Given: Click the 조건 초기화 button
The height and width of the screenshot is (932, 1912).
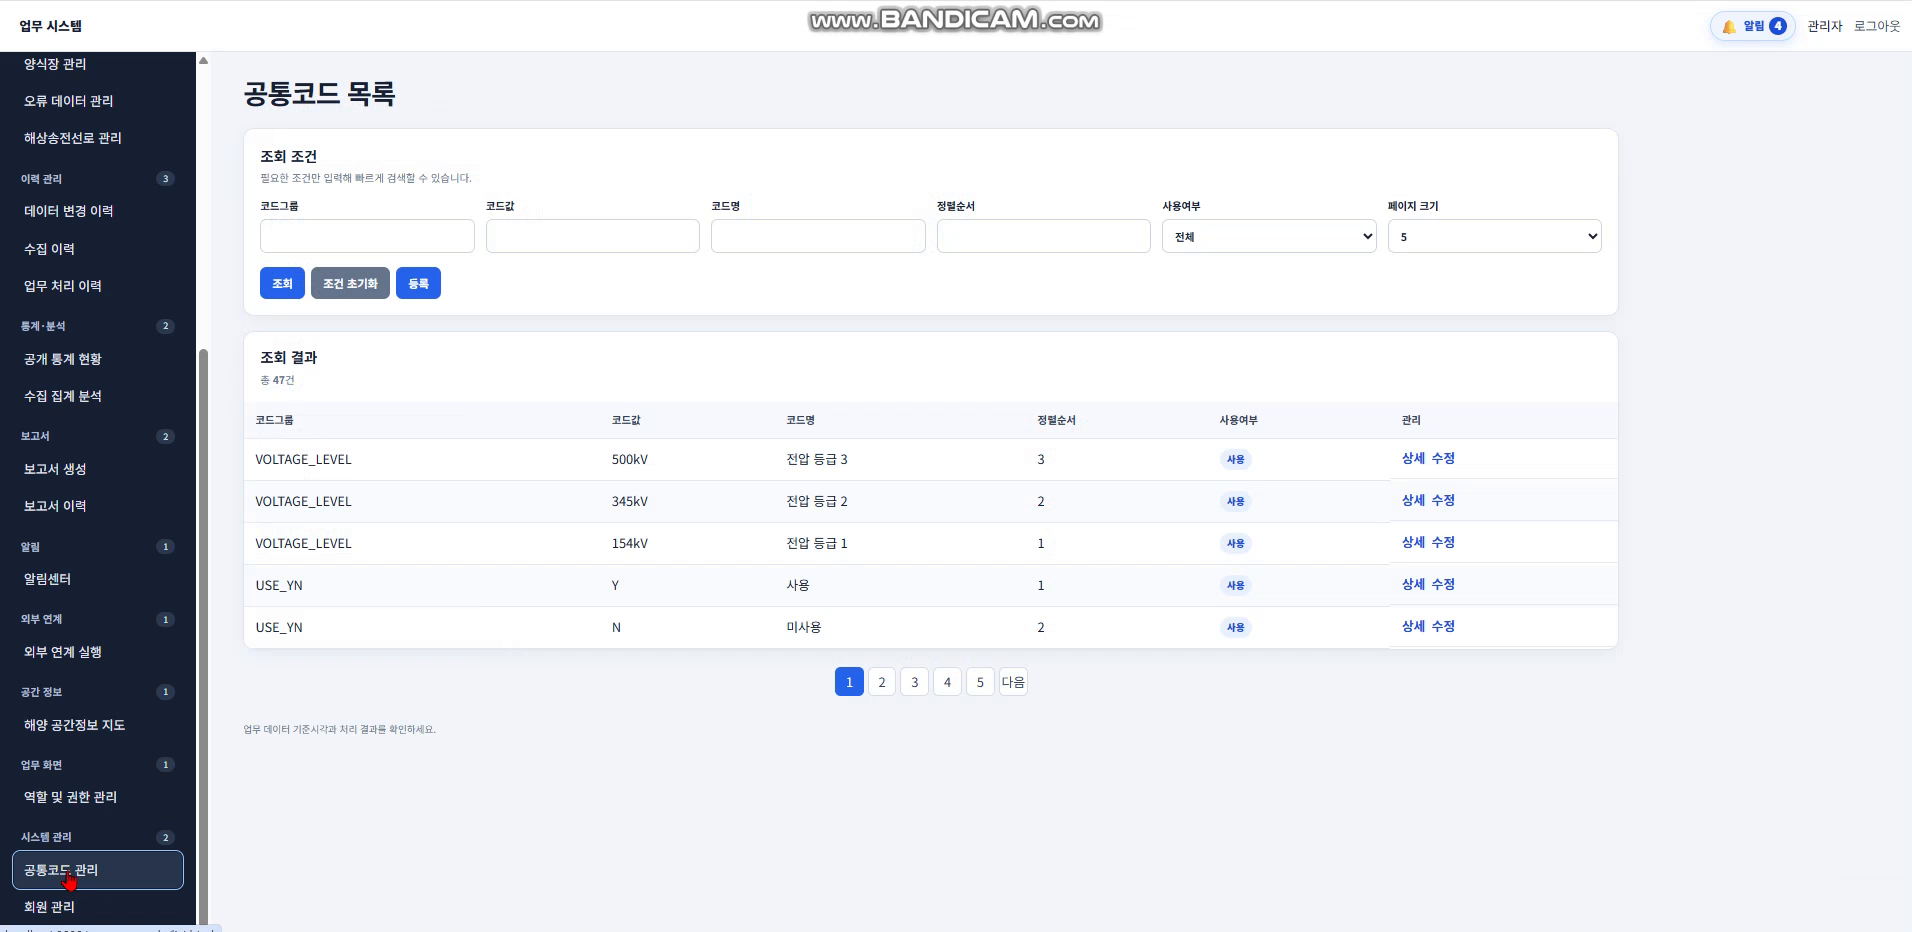Looking at the screenshot, I should 350,283.
